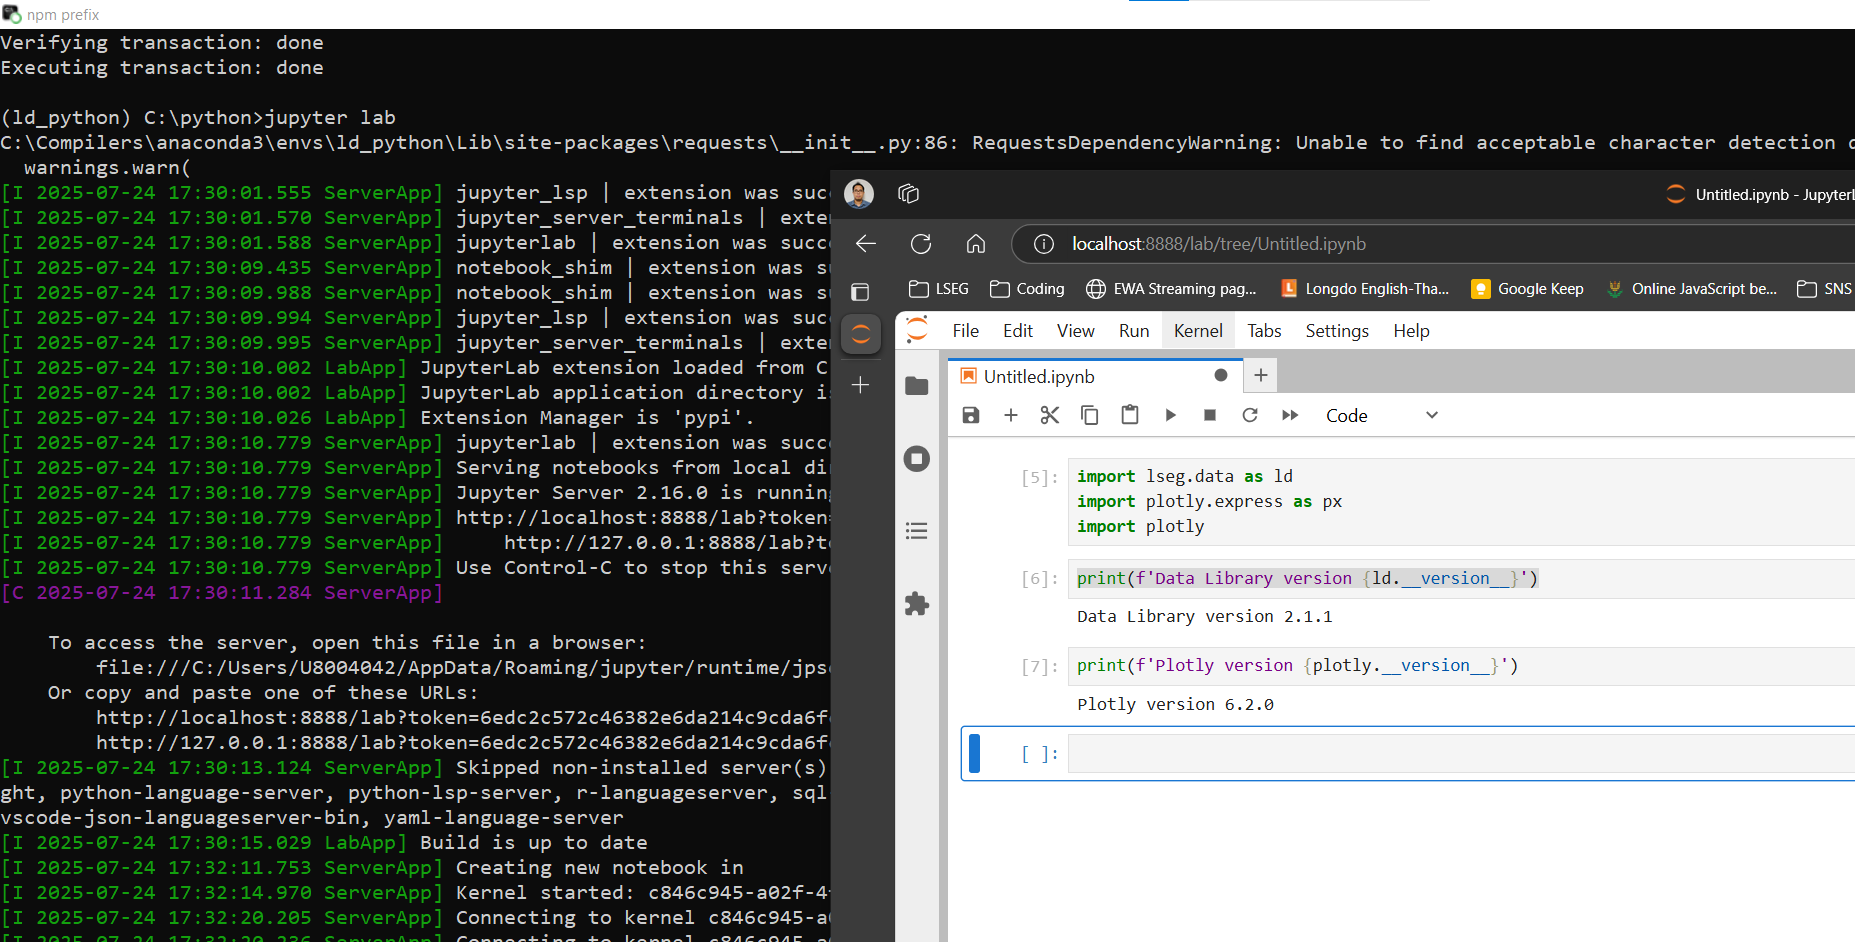Run the selected notebook cell
Viewport: 1855px width, 942px height.
coord(1170,415)
